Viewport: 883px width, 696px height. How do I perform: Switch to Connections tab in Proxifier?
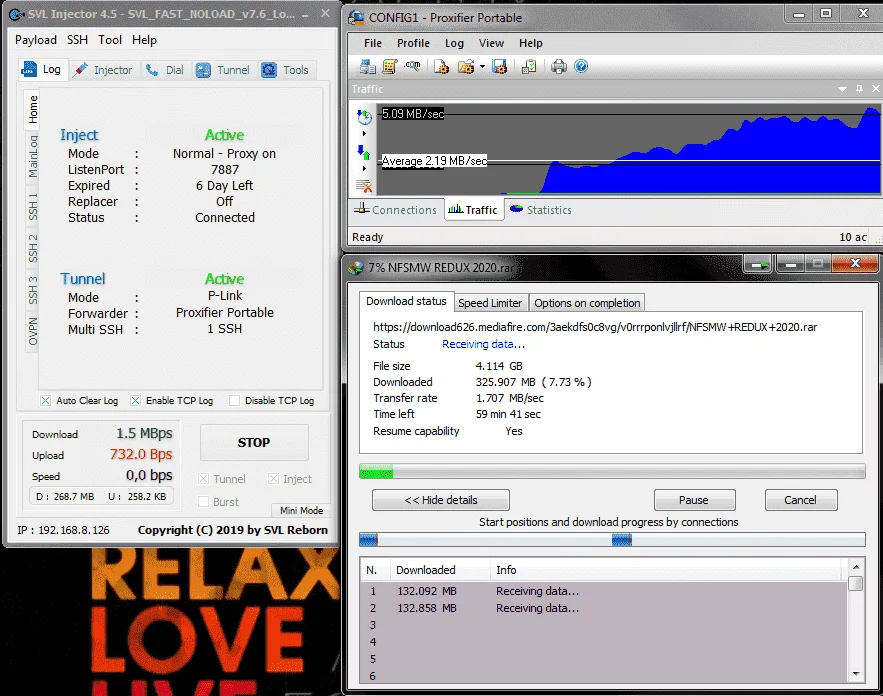tap(395, 209)
